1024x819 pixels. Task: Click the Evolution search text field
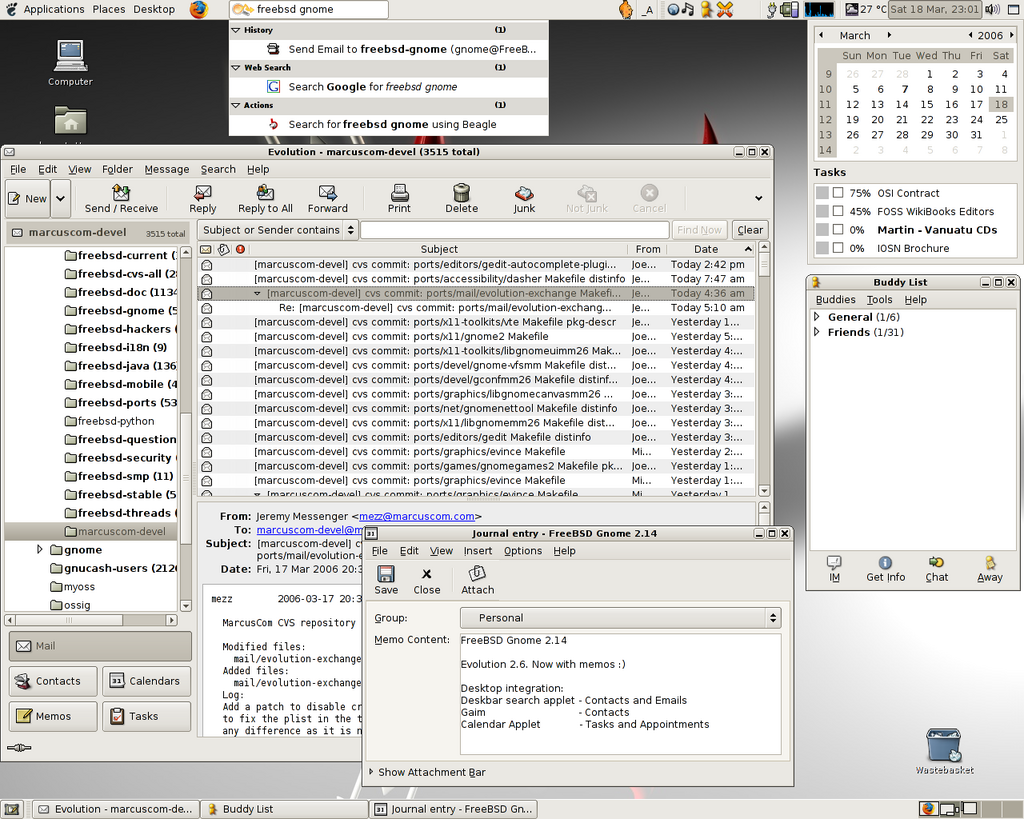(x=515, y=230)
